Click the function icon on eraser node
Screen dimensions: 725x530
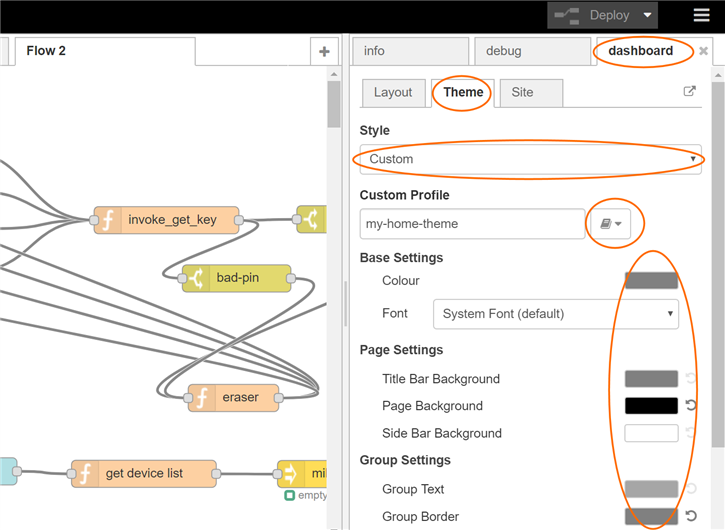tap(202, 398)
